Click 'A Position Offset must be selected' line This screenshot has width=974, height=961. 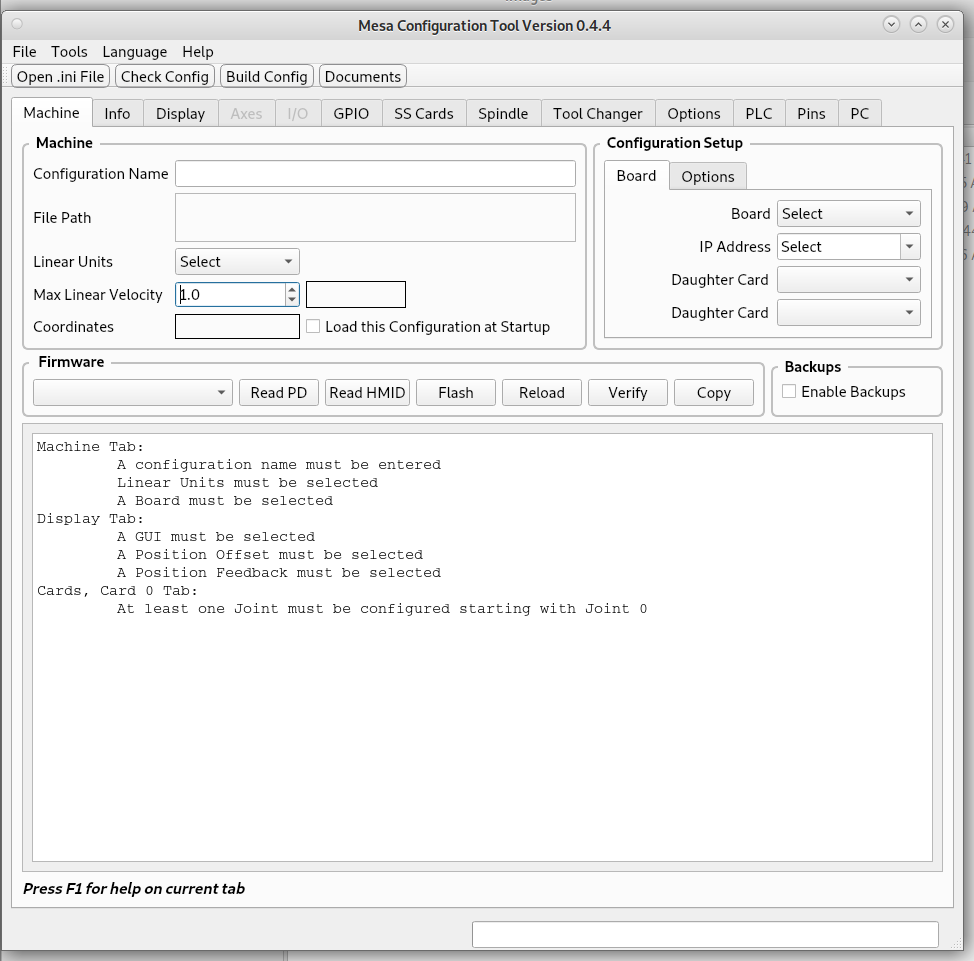[270, 555]
